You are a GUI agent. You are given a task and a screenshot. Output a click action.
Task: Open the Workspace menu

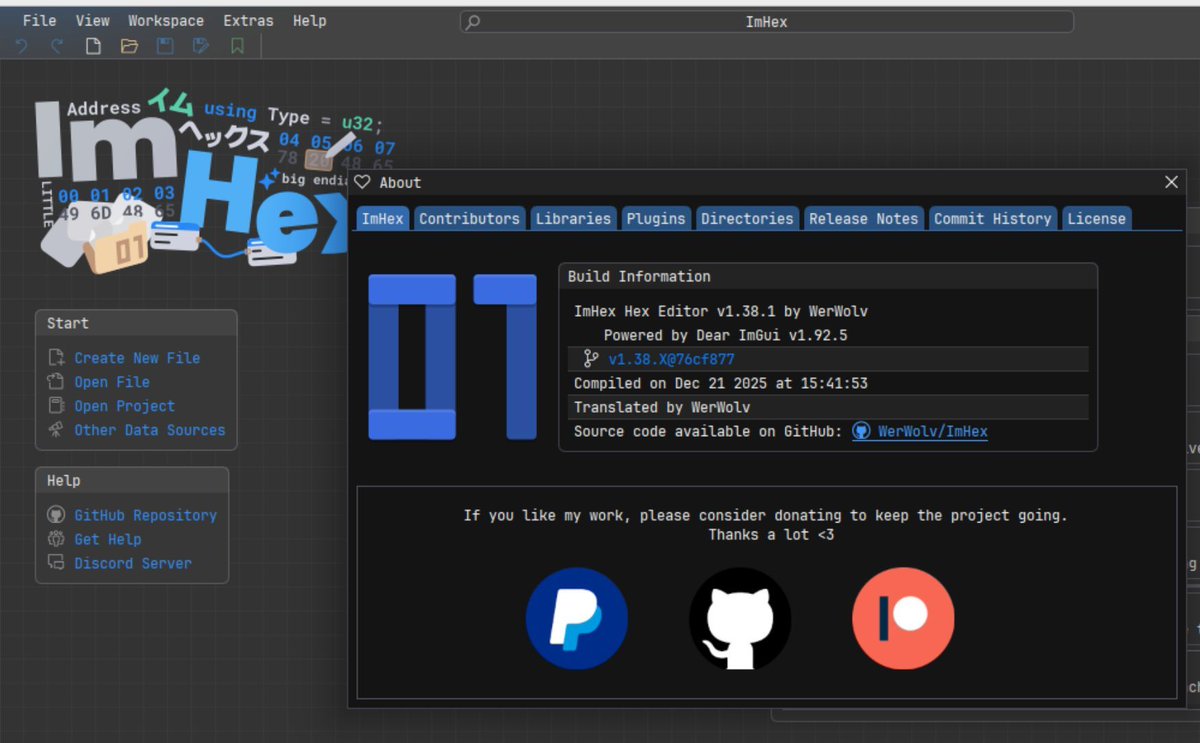(166, 20)
